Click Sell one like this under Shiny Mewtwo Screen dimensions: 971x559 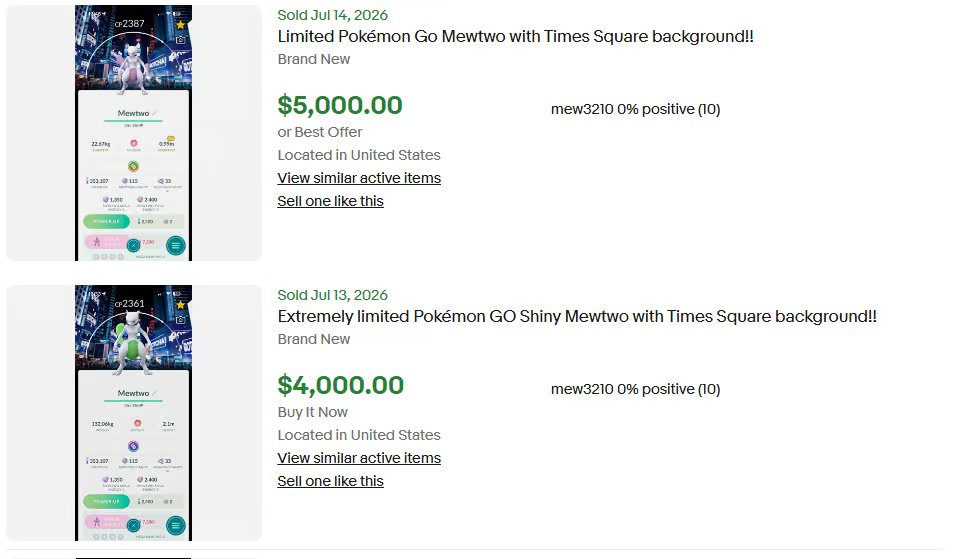tap(331, 481)
